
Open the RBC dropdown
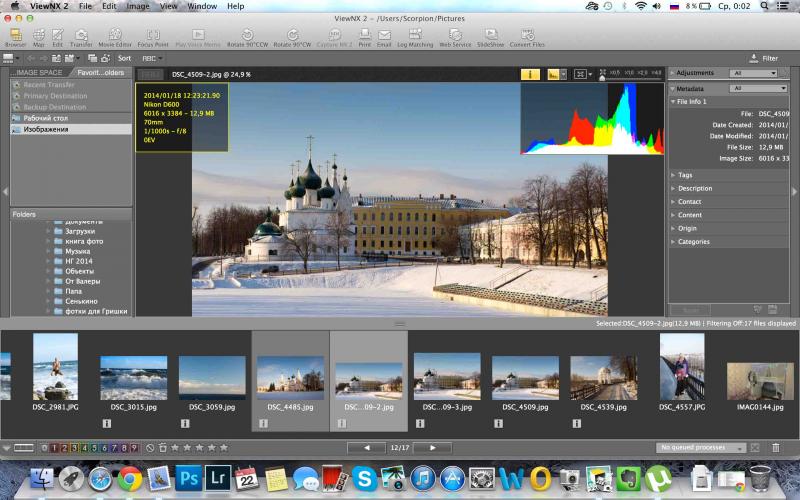[x=152, y=58]
